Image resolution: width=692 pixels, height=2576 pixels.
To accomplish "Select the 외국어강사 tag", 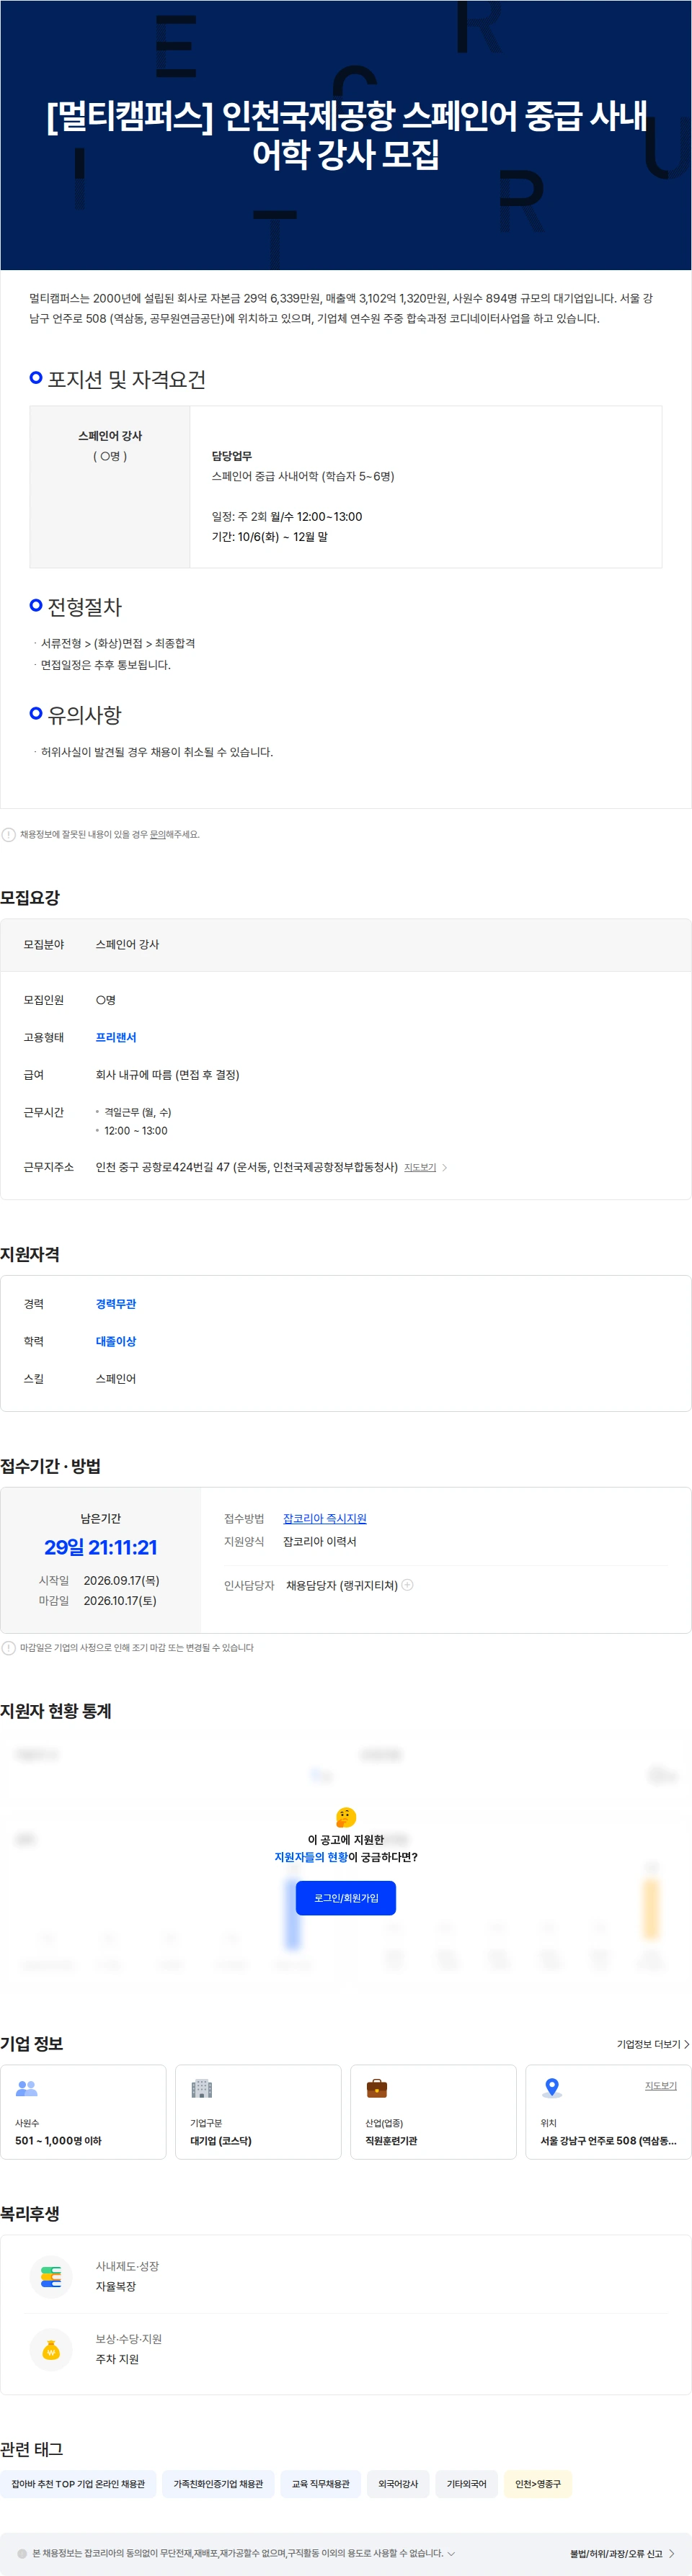I will tap(398, 2483).
